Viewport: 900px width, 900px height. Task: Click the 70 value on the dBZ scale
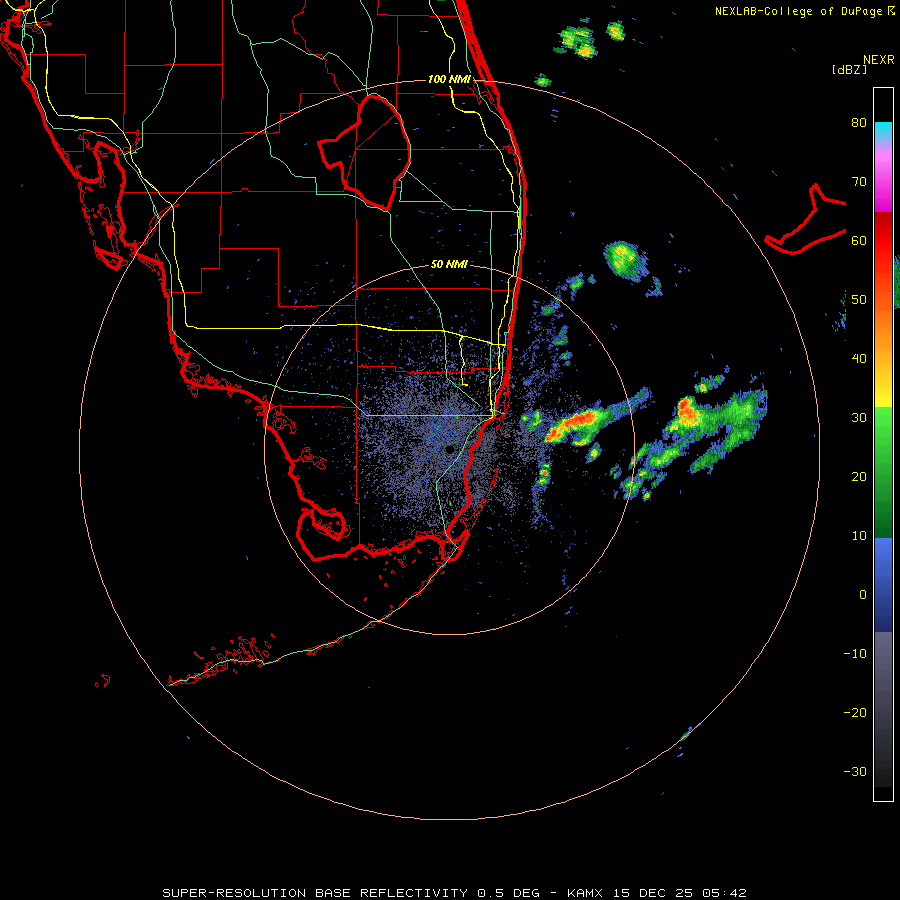point(859,182)
